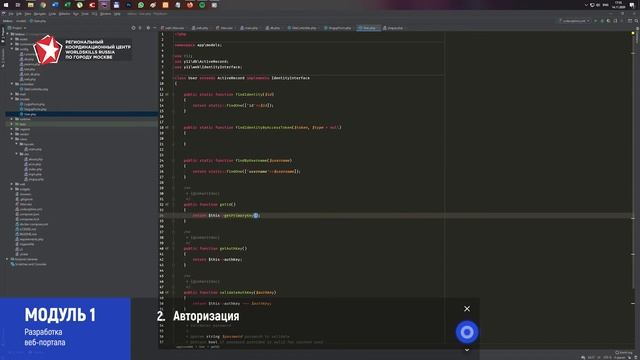Open Search Everywhere magnifier icon
Image resolution: width=640 pixels, height=360 pixels.
pyautogui.click(x=636, y=21)
